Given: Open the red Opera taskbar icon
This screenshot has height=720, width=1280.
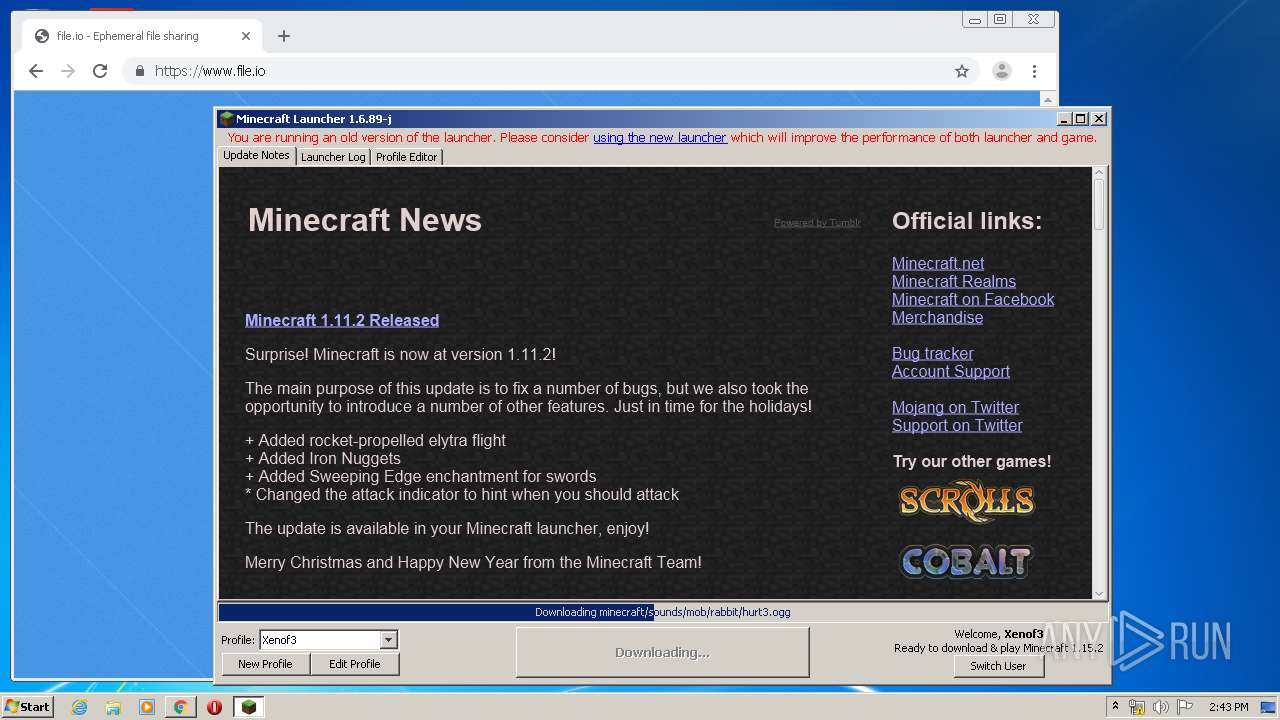Looking at the screenshot, I should (214, 707).
